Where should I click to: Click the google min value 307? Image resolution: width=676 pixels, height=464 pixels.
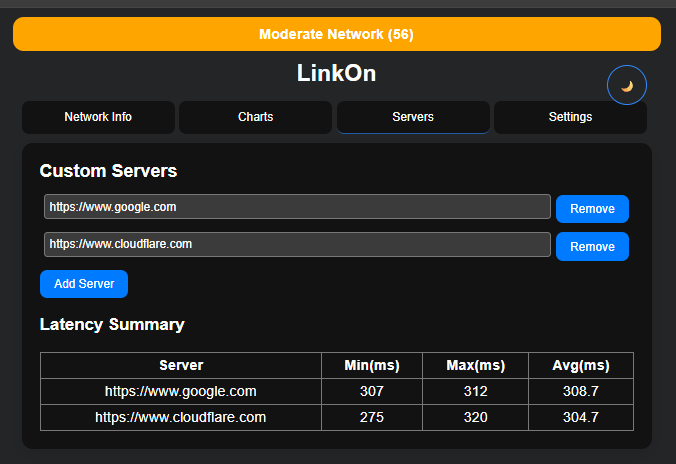(372, 391)
